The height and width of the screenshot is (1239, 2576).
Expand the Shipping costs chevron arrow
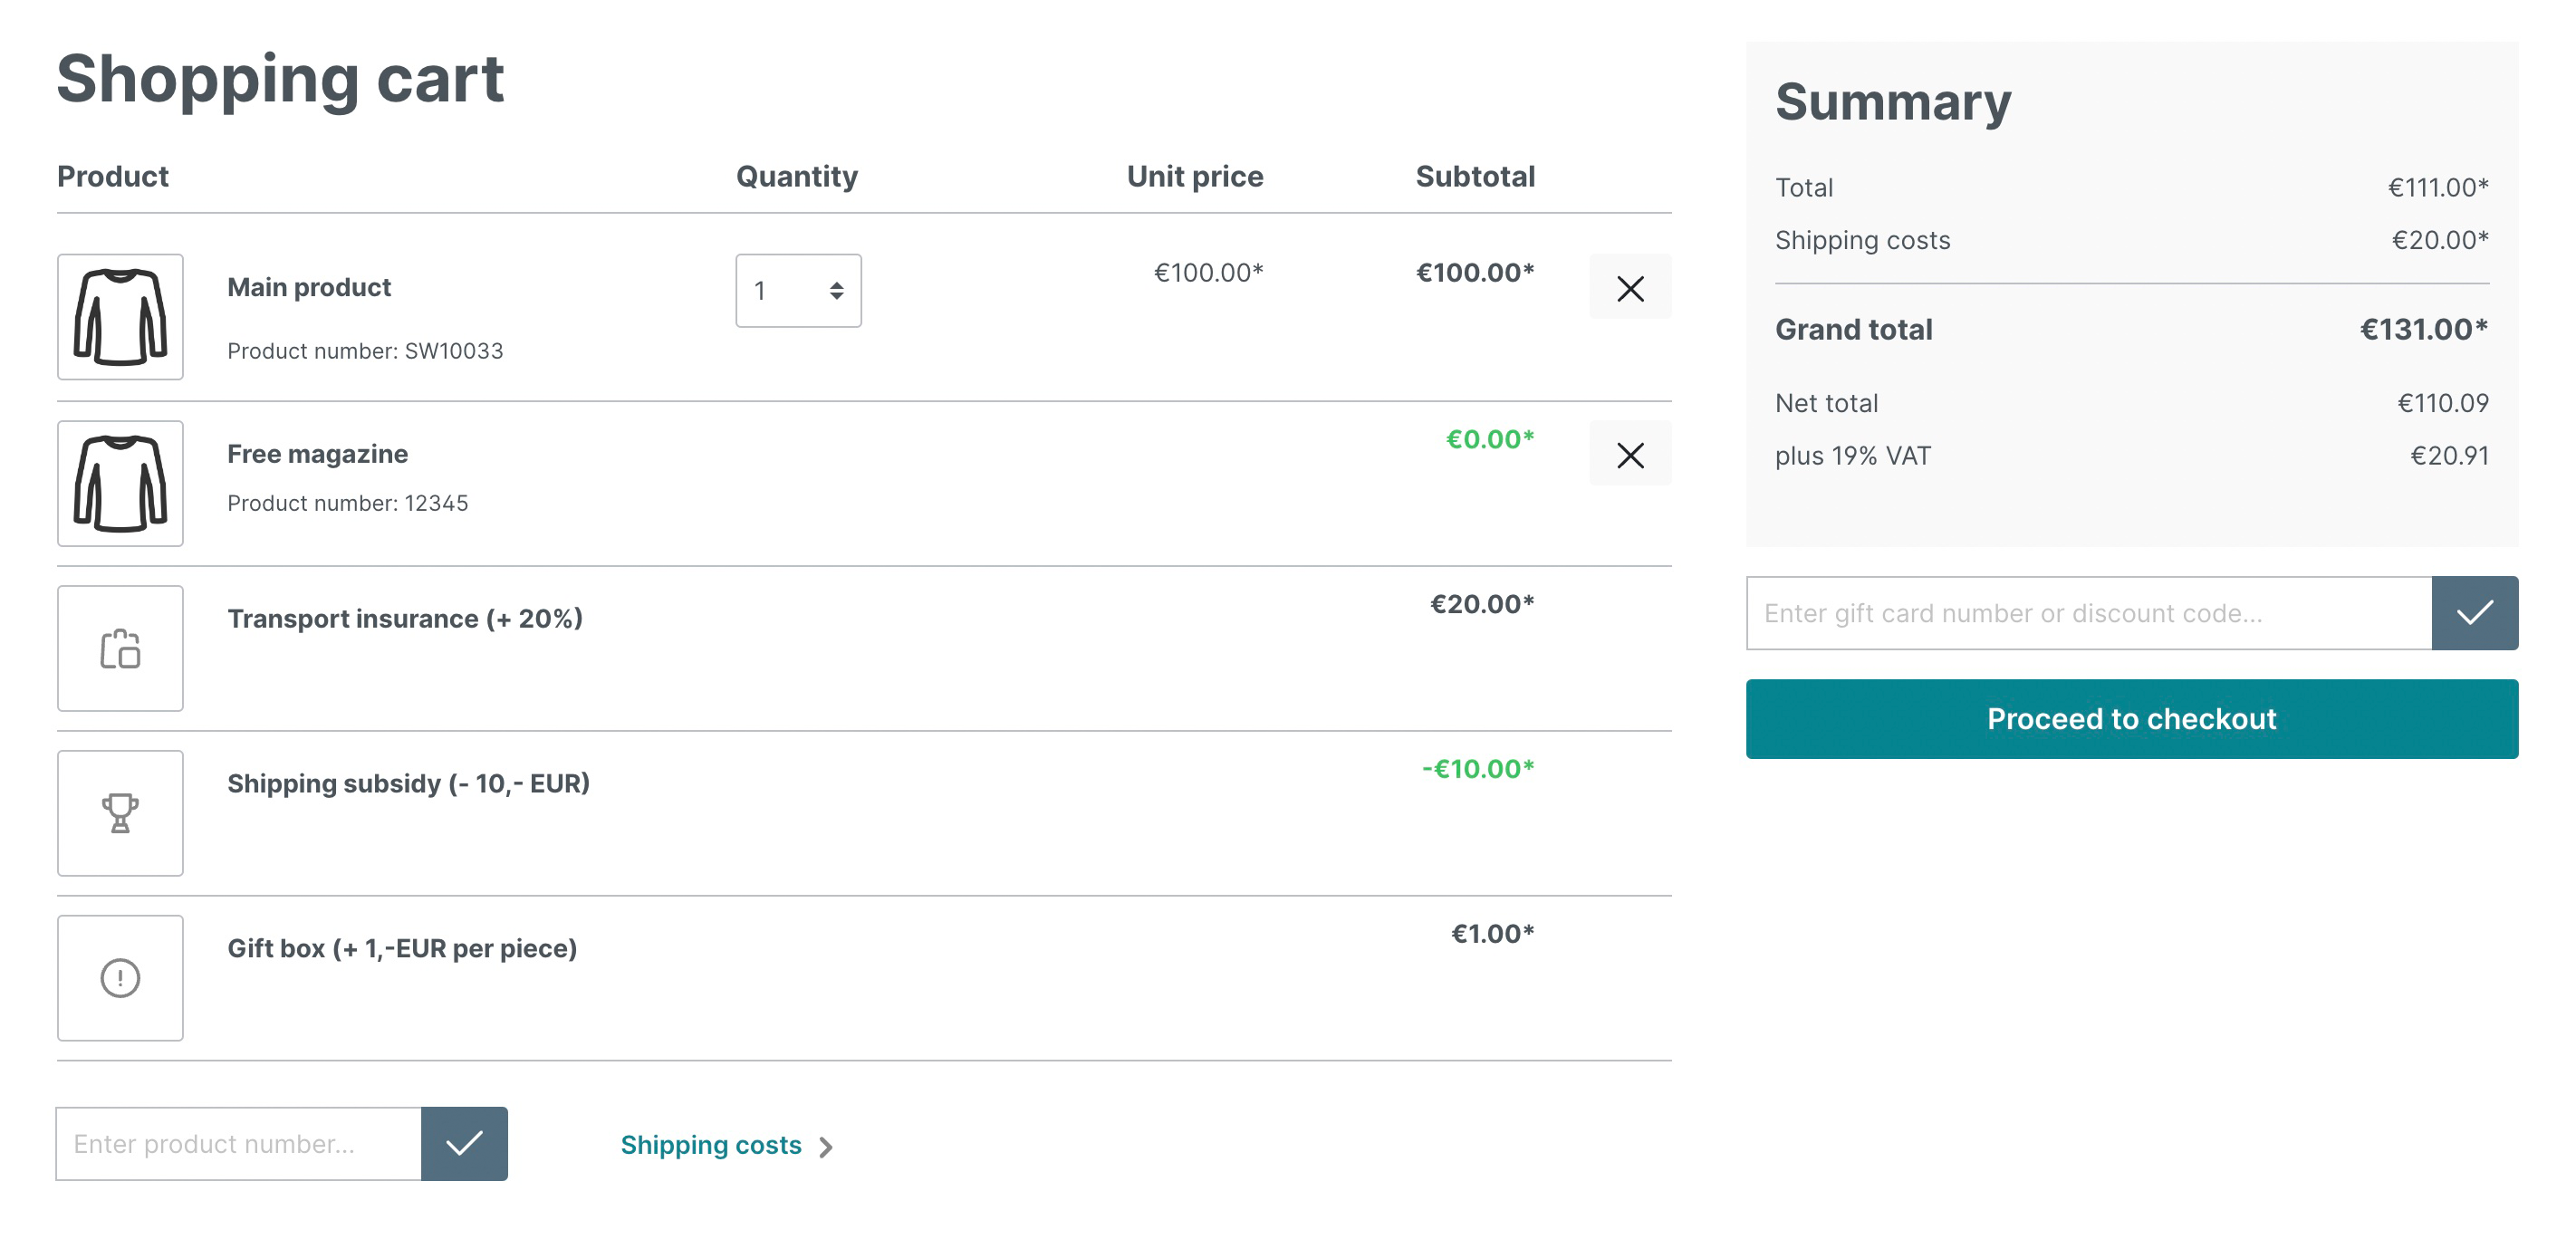tap(826, 1147)
